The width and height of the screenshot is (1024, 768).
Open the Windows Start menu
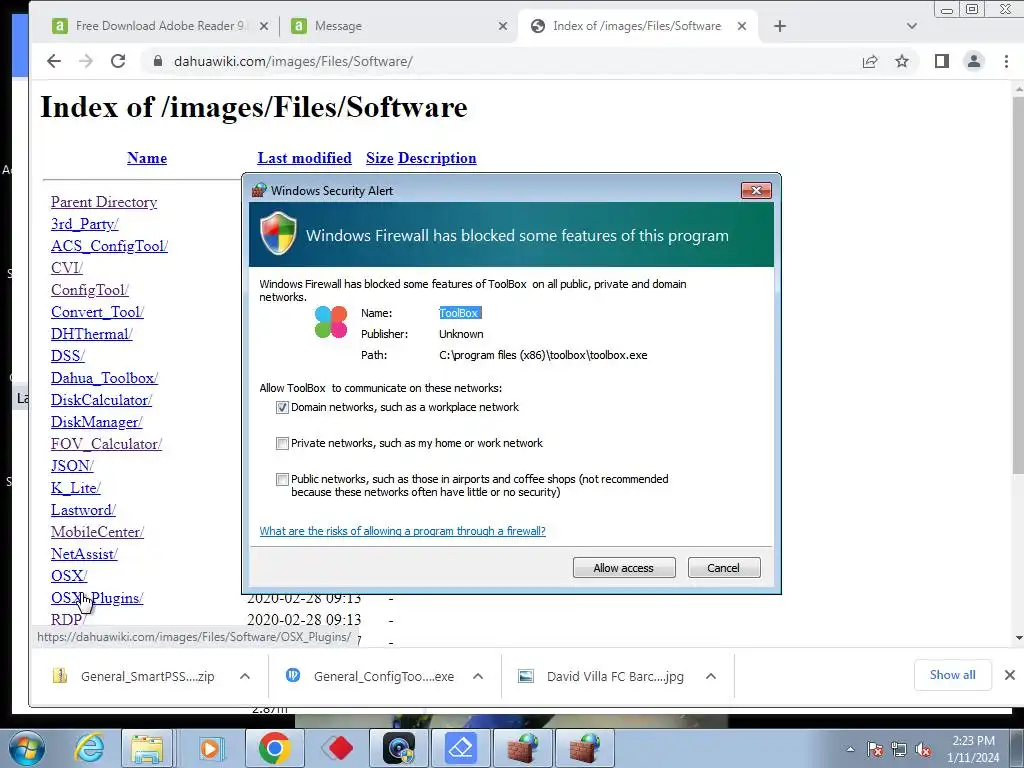pyautogui.click(x=27, y=748)
